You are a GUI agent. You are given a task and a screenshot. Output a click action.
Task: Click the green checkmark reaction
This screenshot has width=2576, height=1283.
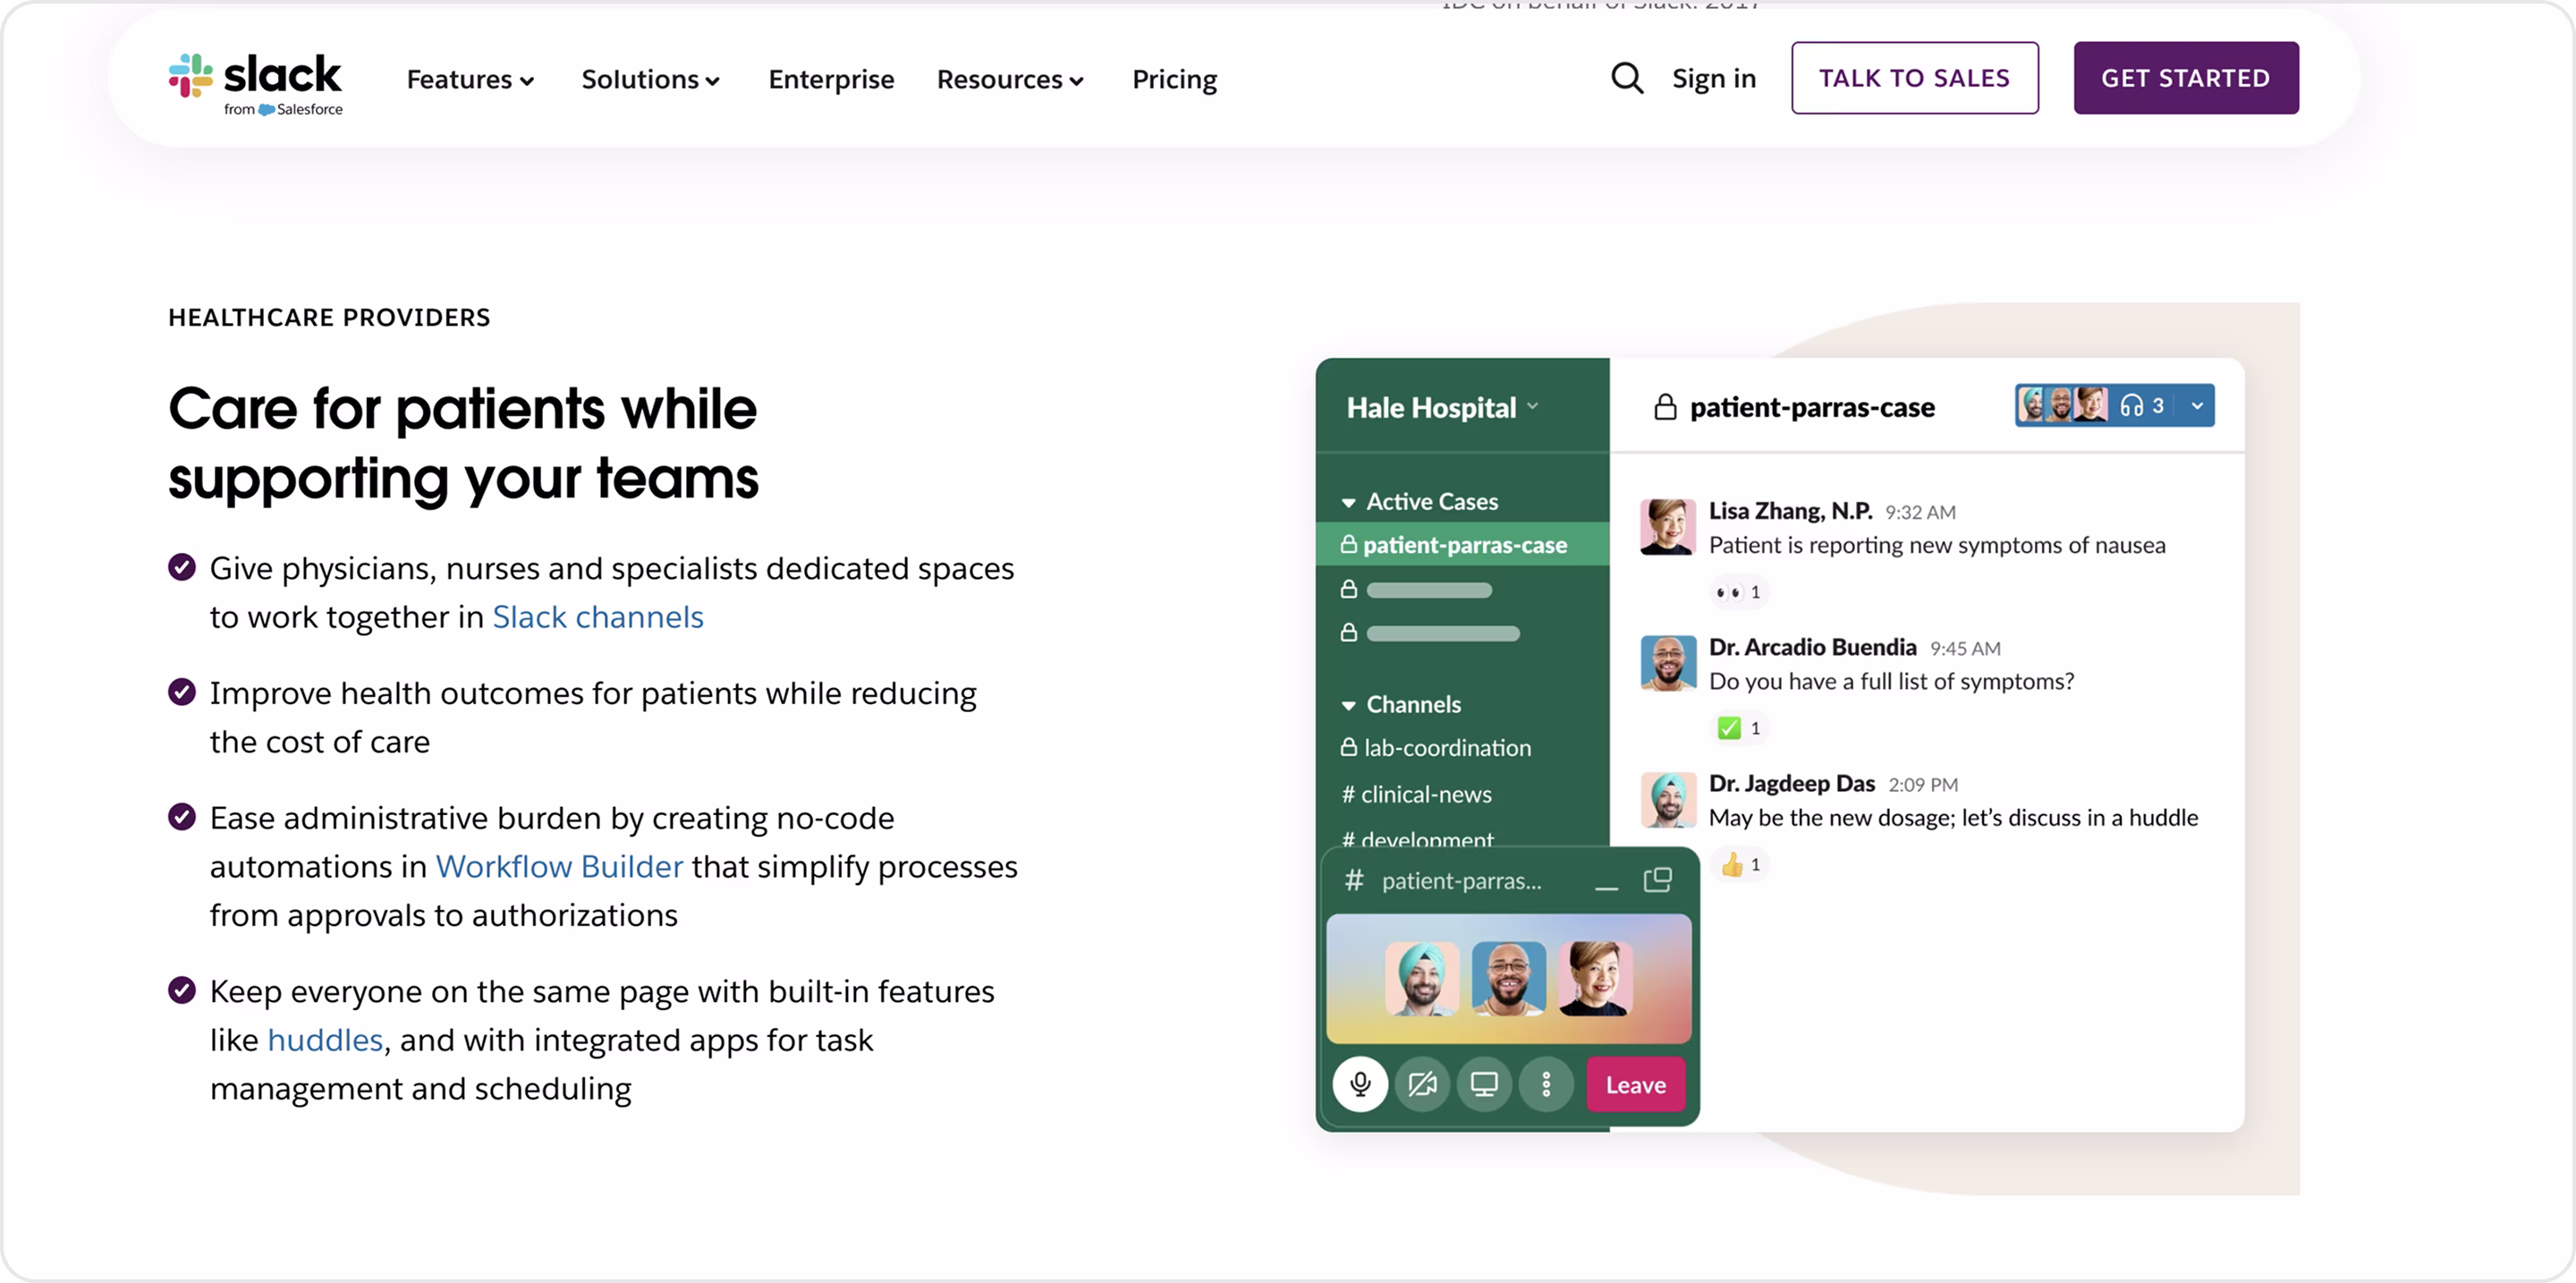pyautogui.click(x=1739, y=728)
